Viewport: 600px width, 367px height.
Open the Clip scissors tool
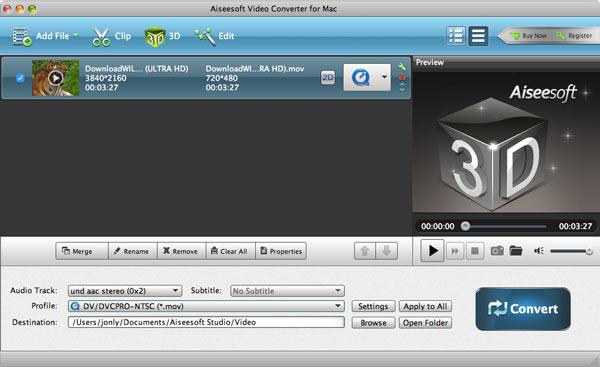click(111, 36)
